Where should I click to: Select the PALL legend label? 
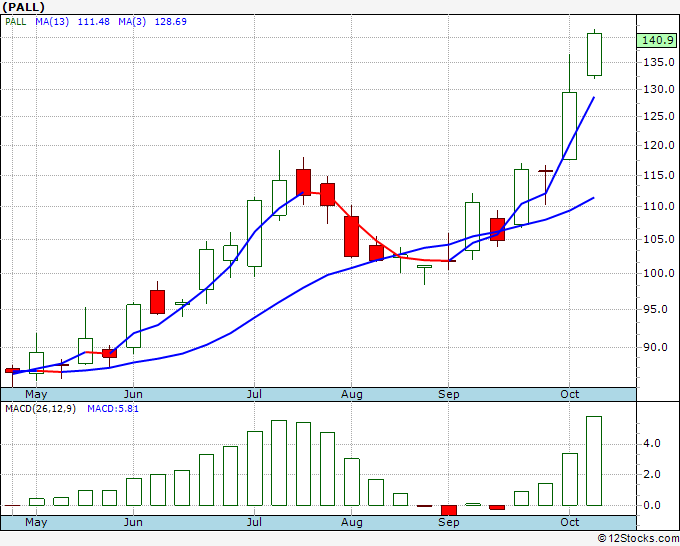point(16,22)
